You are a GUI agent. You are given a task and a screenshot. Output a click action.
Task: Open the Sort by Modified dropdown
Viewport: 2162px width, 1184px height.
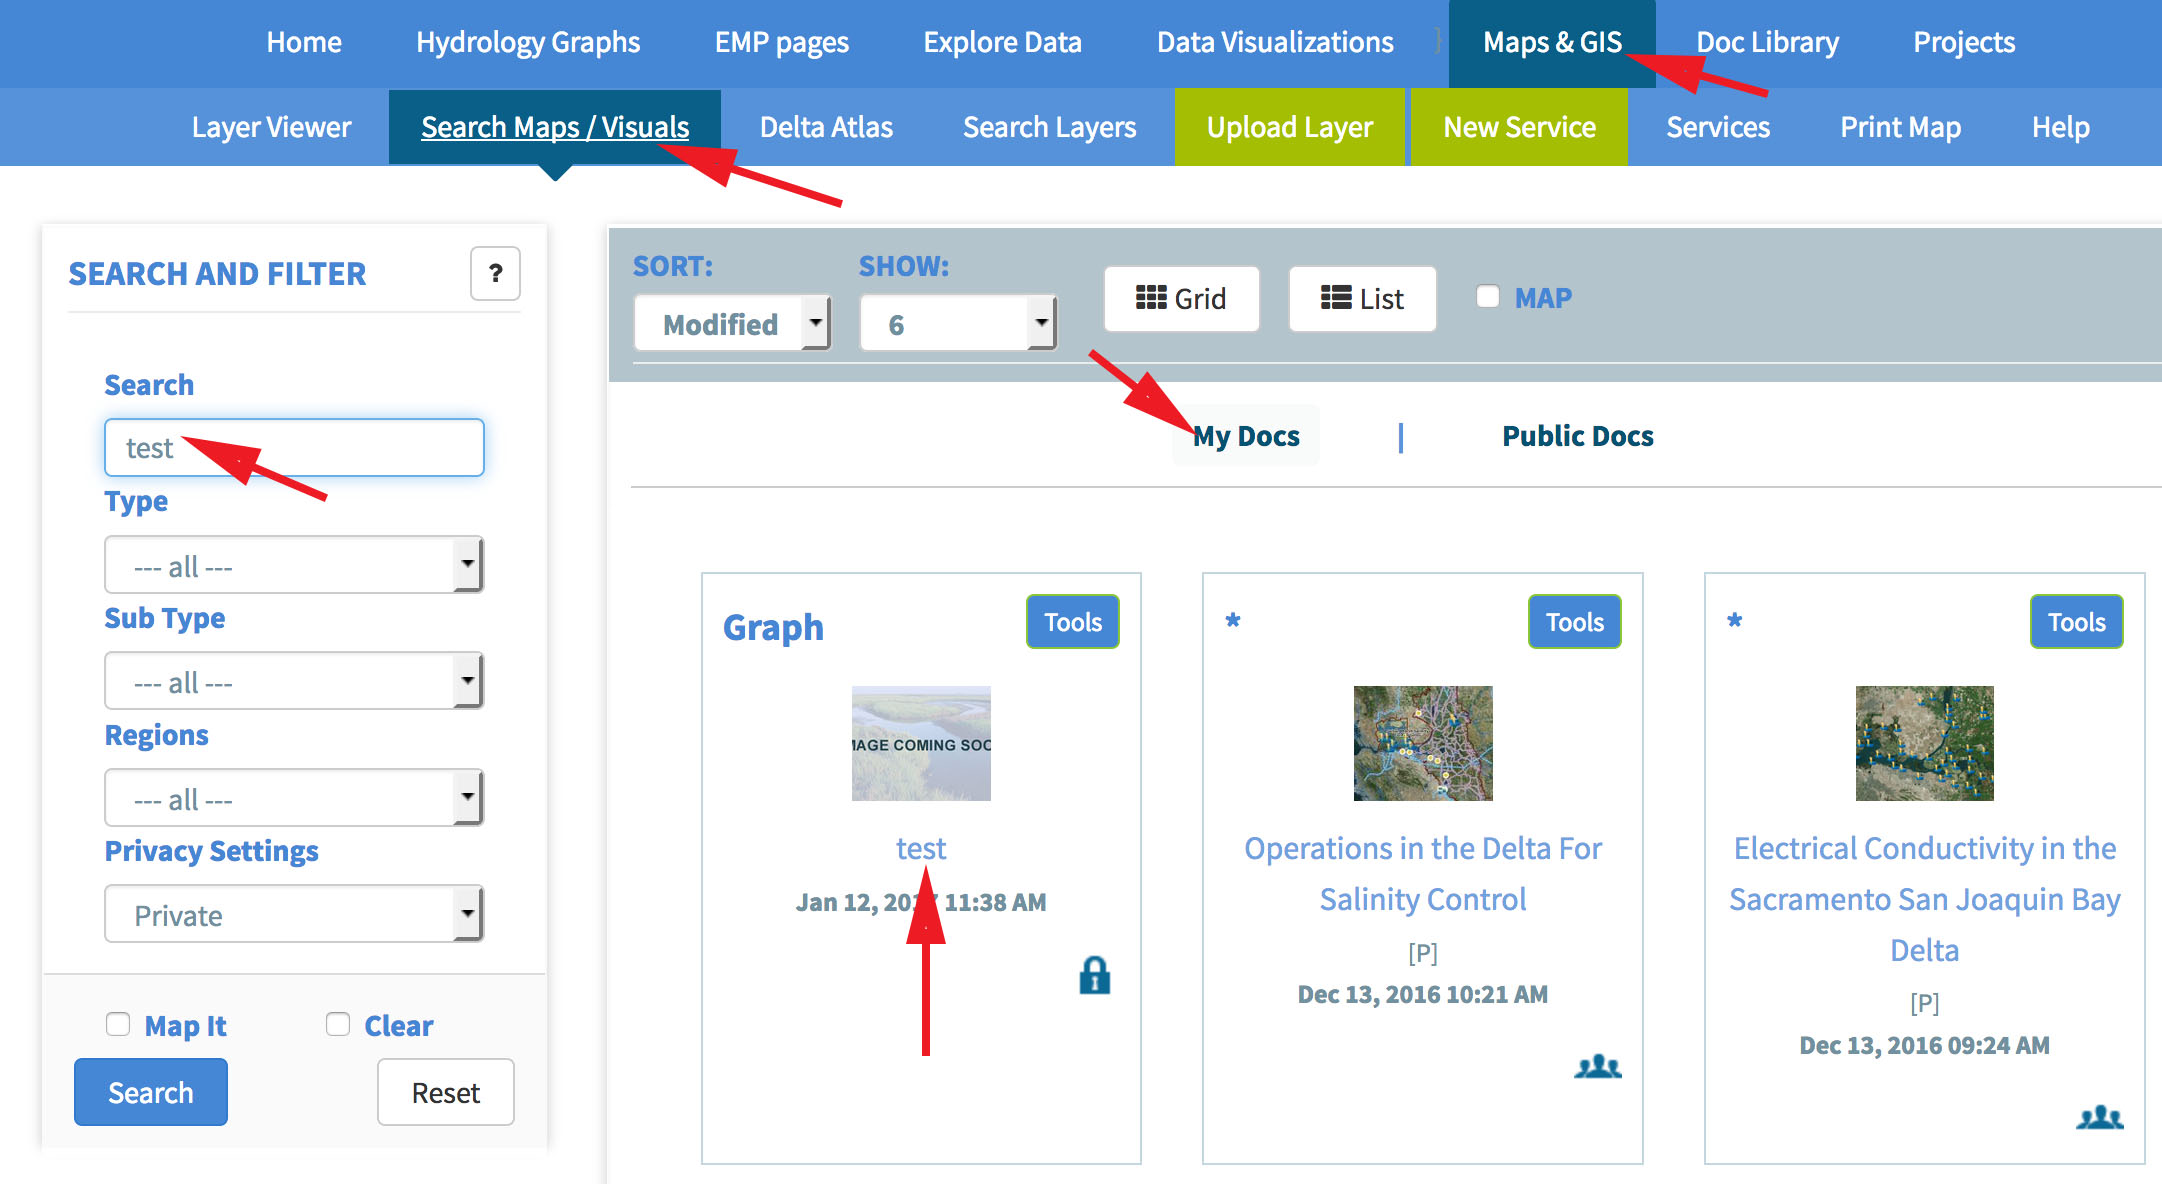[733, 323]
